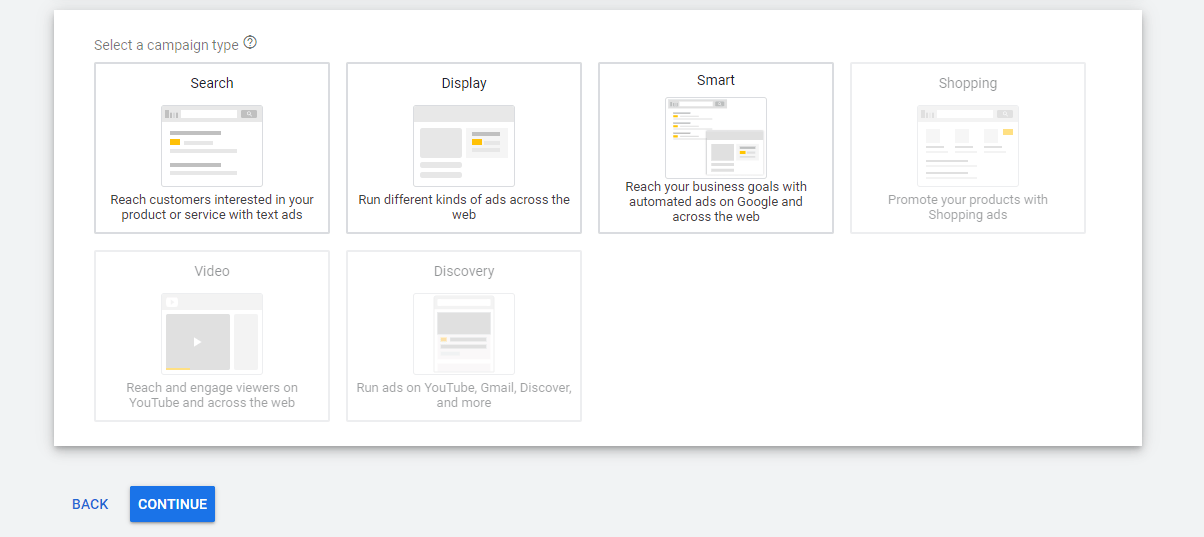Screen dimensions: 1204x537
Task: Click 'Run ads on YouTube, Gmail, Discover' text
Action: pyautogui.click(x=464, y=395)
